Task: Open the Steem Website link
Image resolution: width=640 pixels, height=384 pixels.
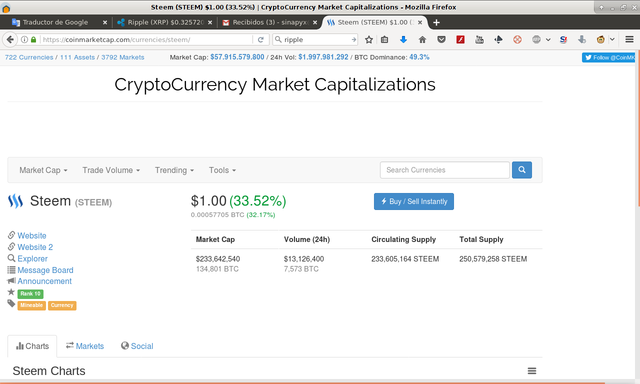Action: point(32,235)
